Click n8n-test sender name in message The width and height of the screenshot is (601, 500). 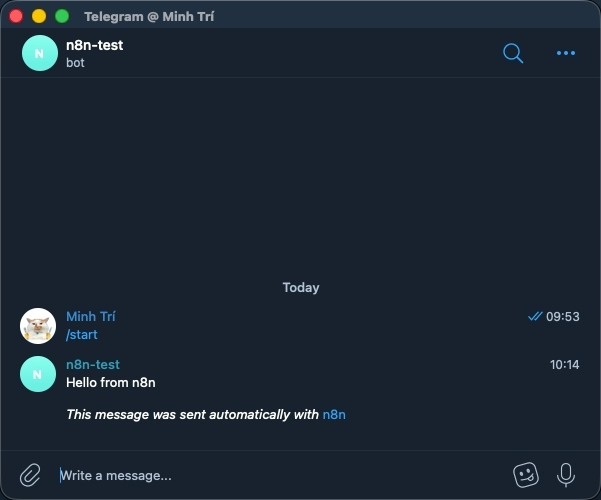[x=93, y=365]
